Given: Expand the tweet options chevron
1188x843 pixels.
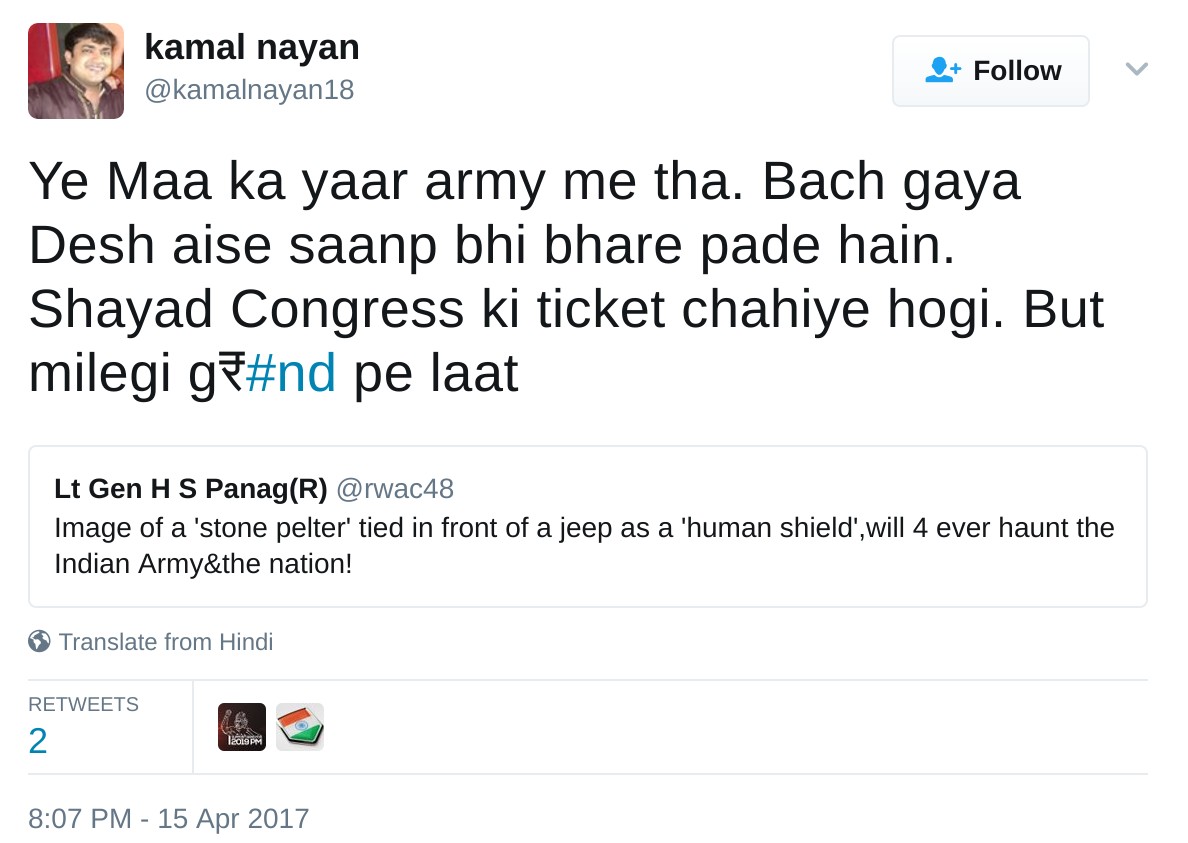Looking at the screenshot, I should (x=1136, y=69).
